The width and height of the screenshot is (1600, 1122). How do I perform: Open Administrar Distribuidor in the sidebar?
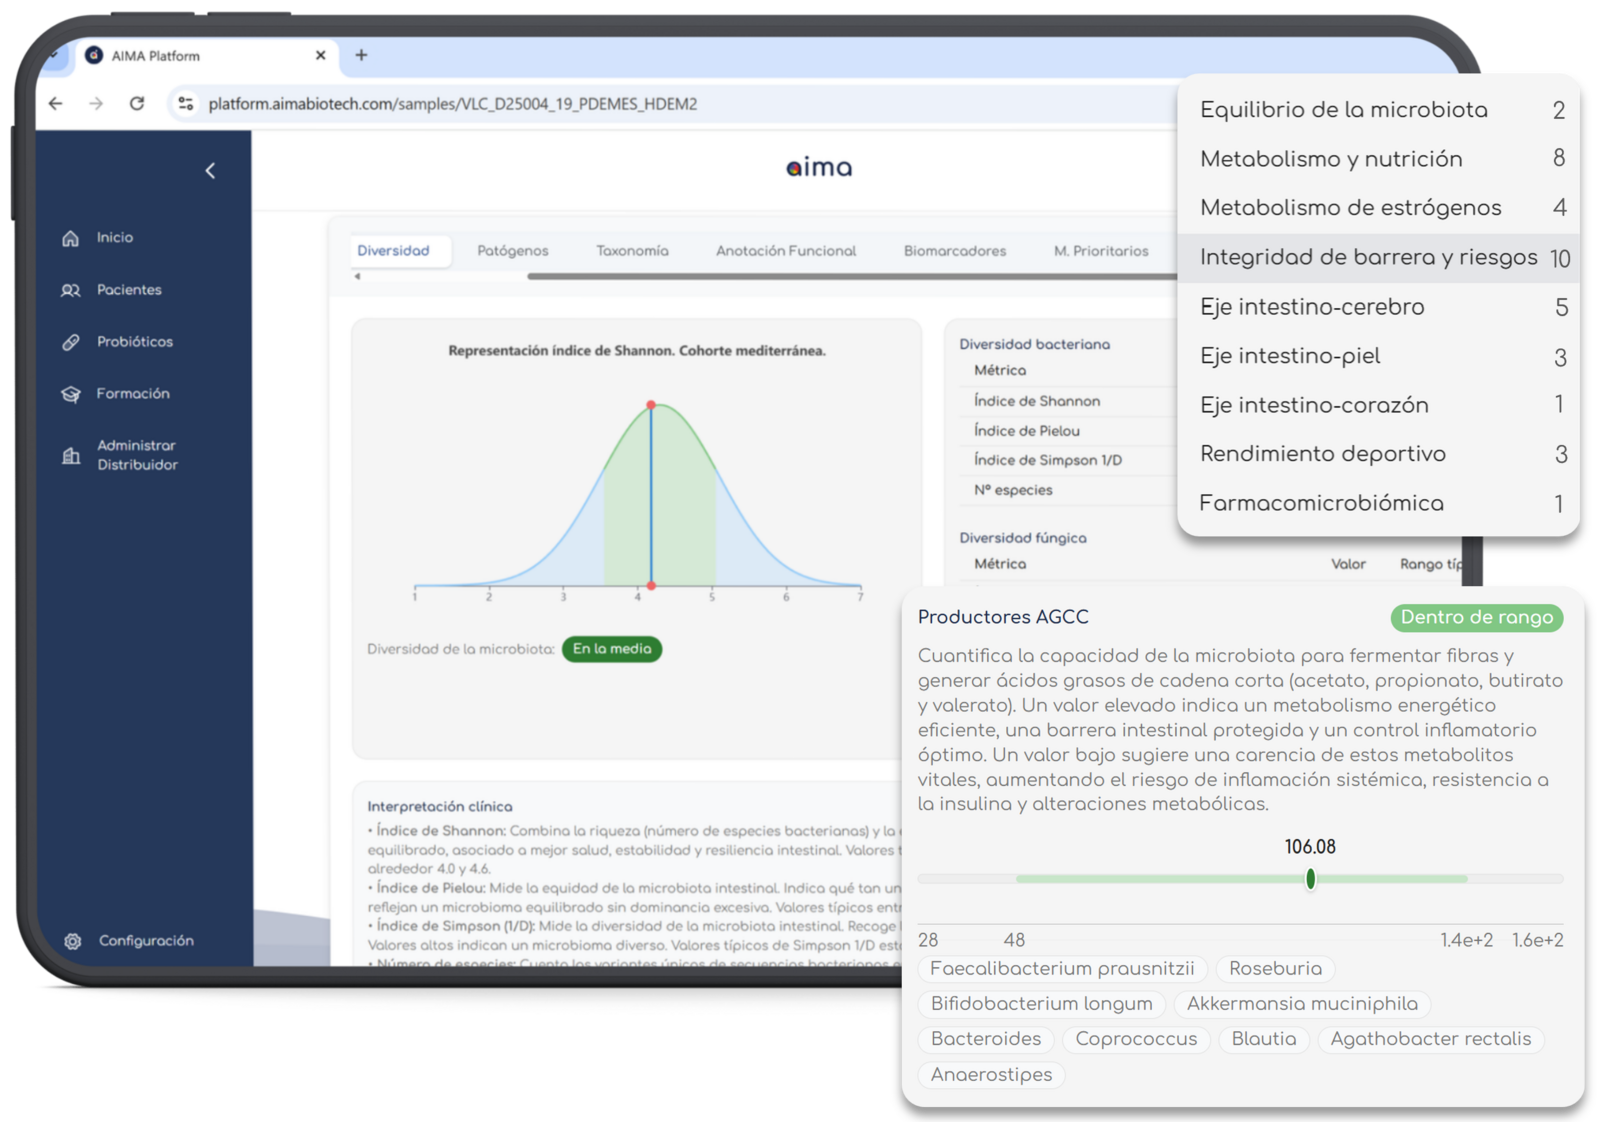137,455
